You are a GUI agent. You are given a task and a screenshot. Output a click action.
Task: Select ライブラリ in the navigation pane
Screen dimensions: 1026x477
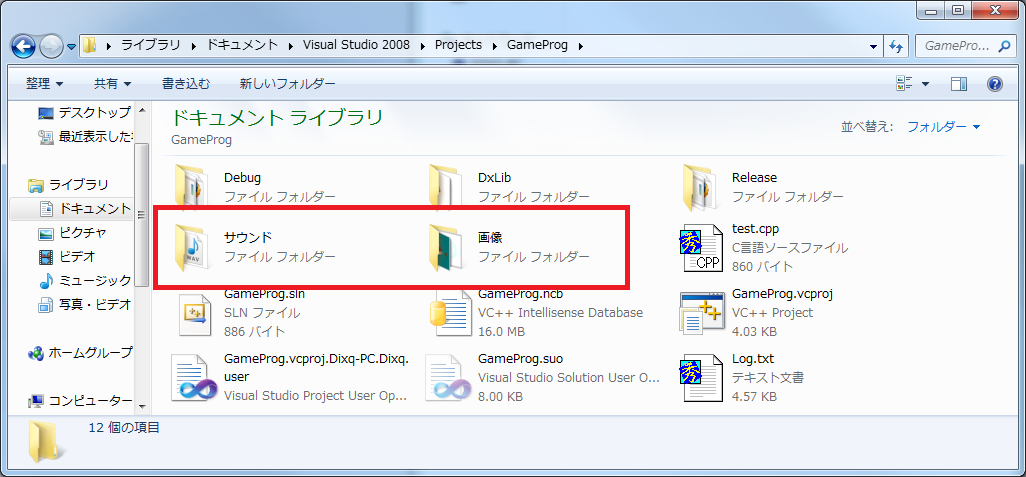tap(69, 185)
